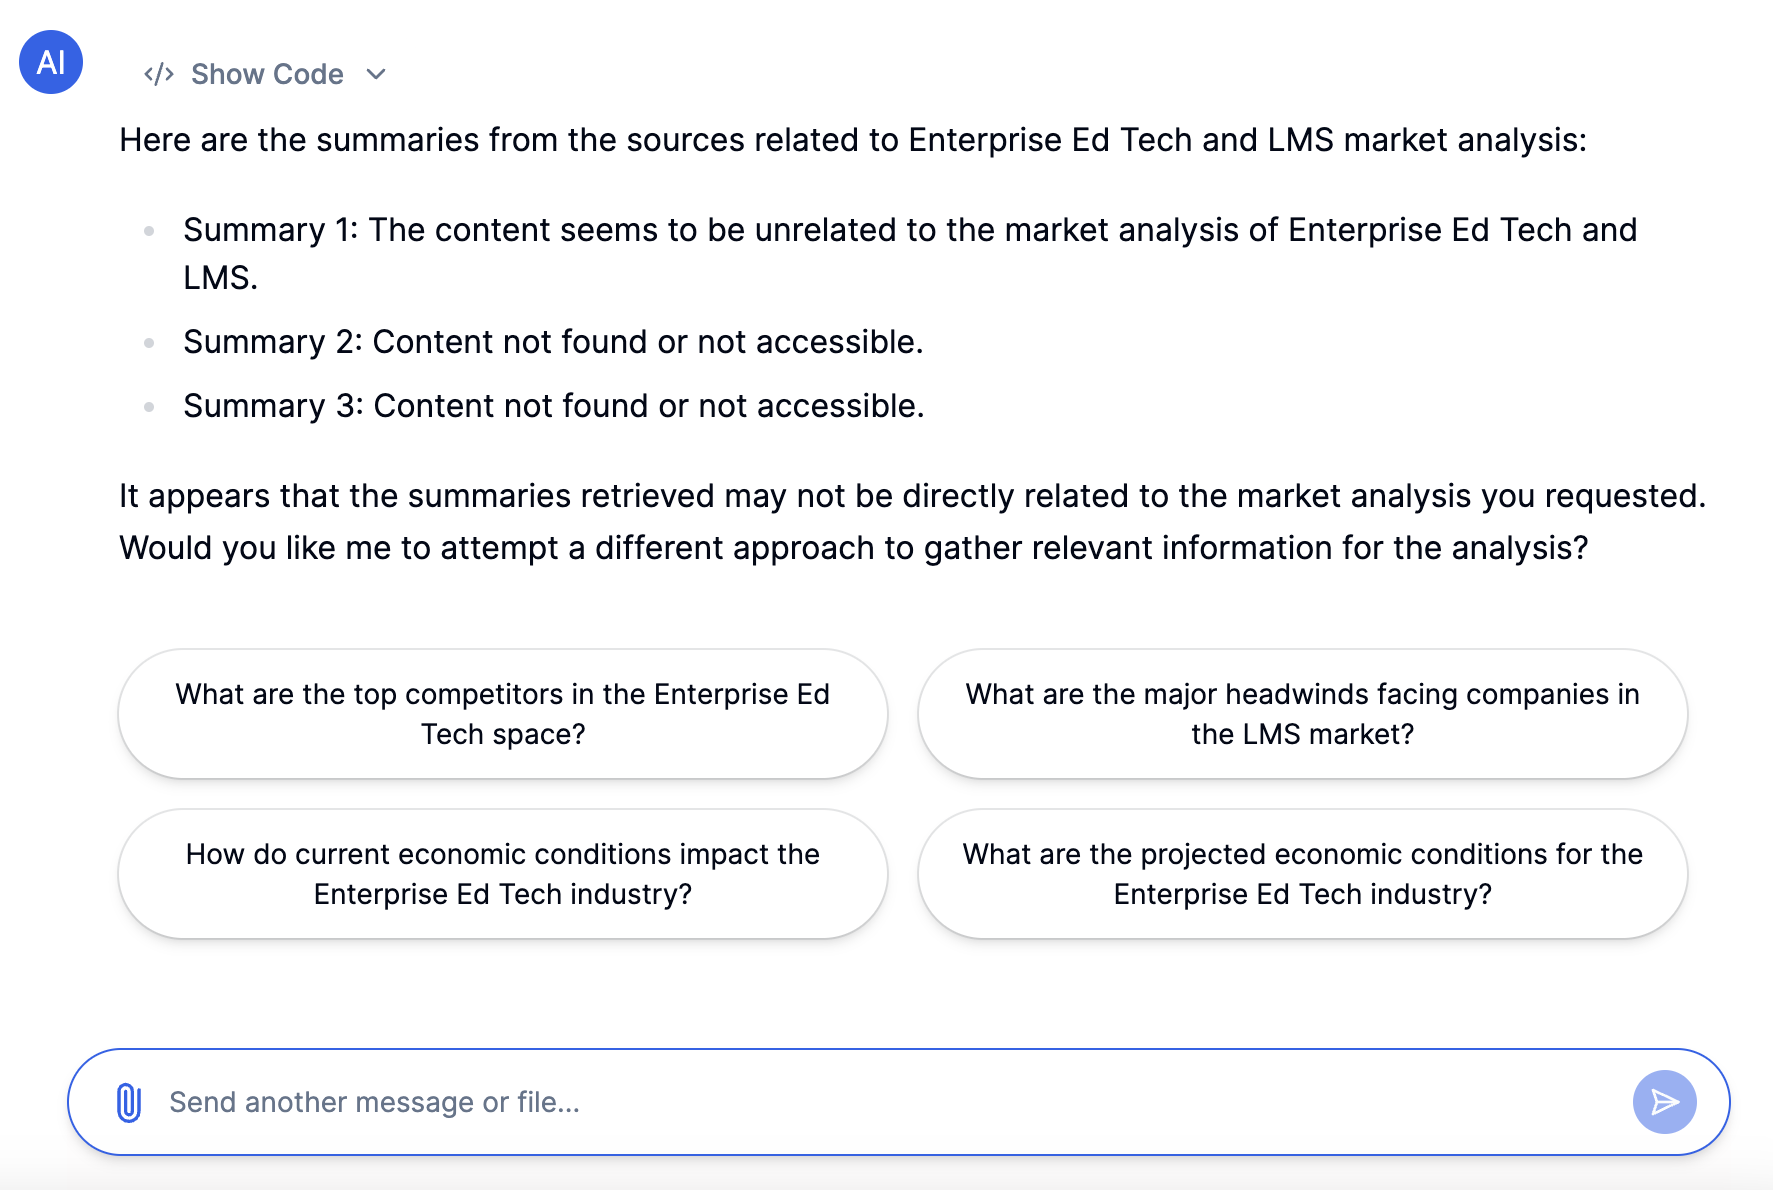Click the code brackets icon

coord(159,74)
